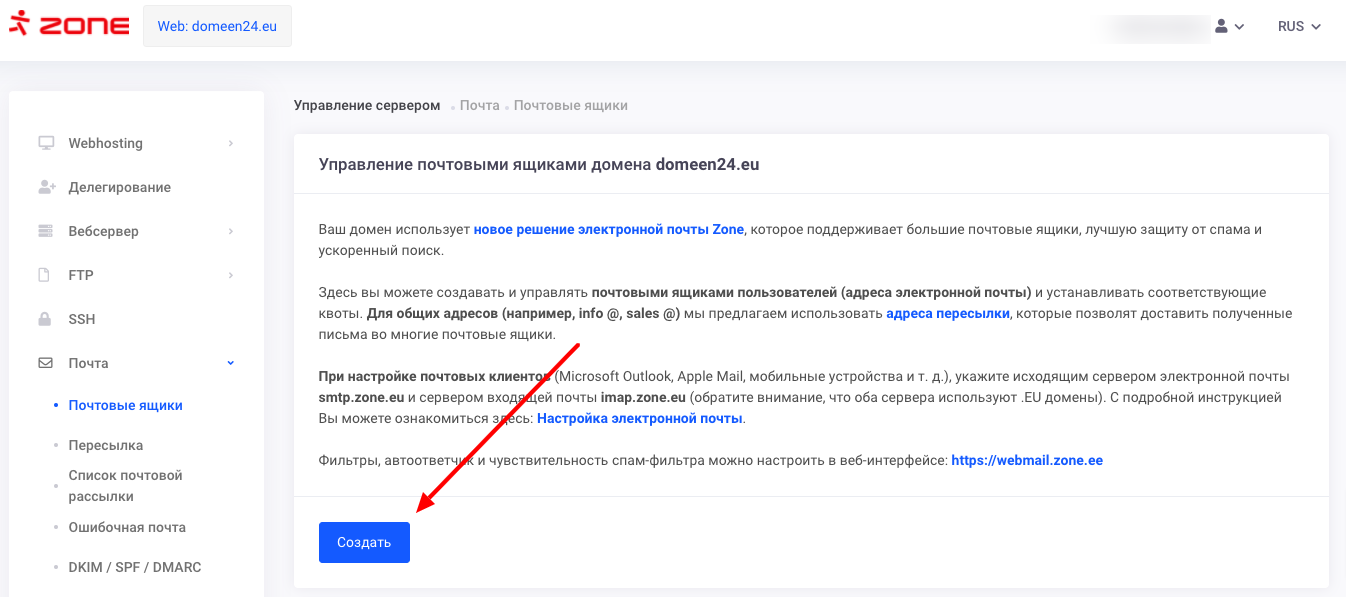This screenshot has height=597, width=1346.
Task: Open the user account dropdown arrow
Action: (1240, 27)
